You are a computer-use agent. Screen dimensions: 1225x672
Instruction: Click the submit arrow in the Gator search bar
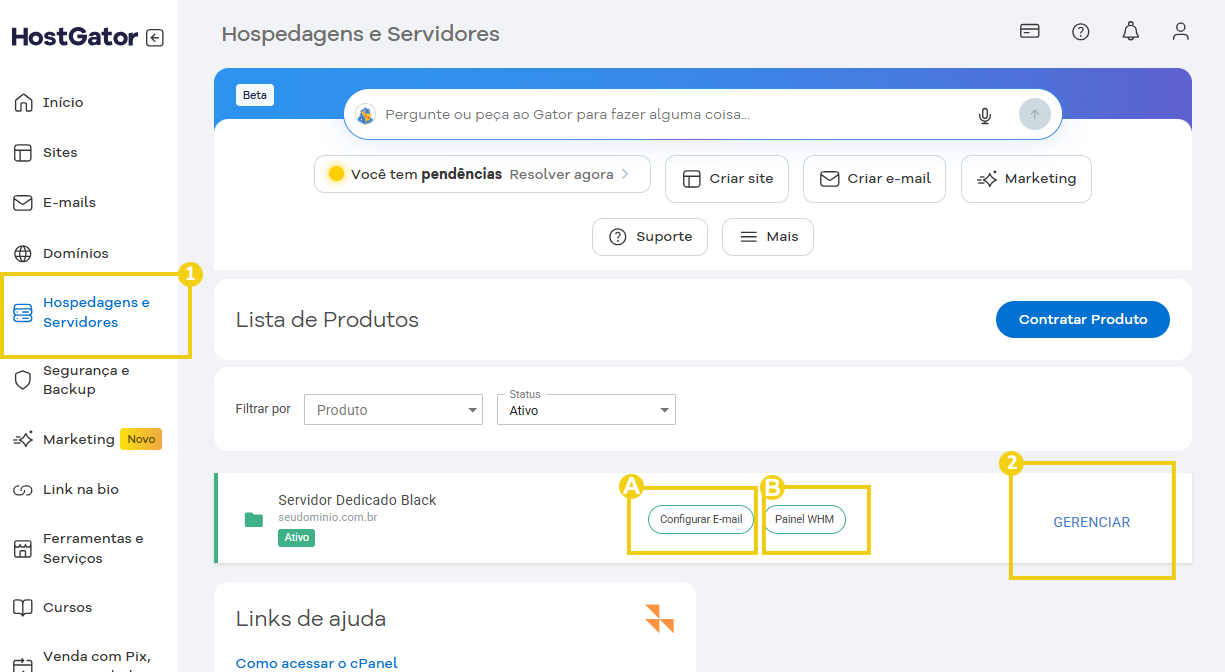click(1034, 114)
